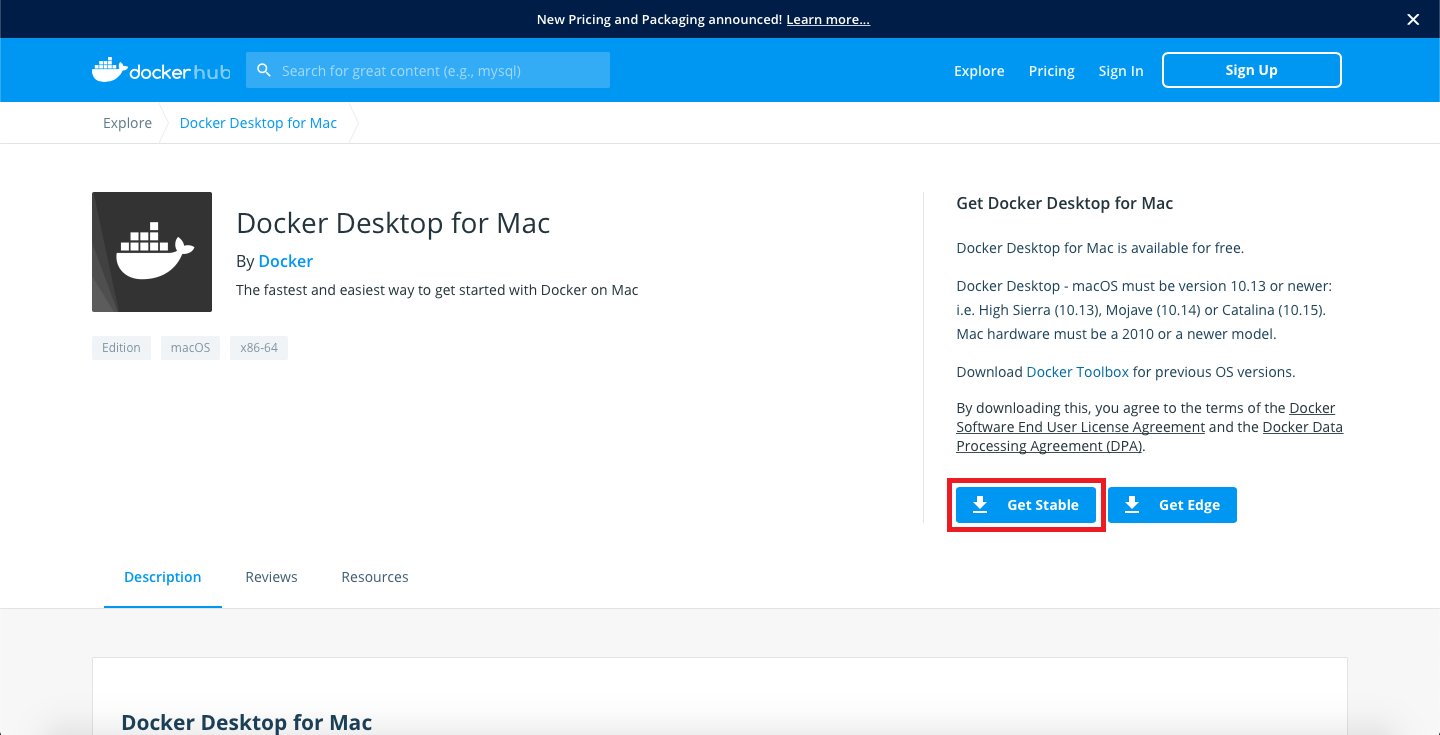Click the Docker Hub whale logo
Viewport: 1440px width, 735px height.
pos(161,71)
